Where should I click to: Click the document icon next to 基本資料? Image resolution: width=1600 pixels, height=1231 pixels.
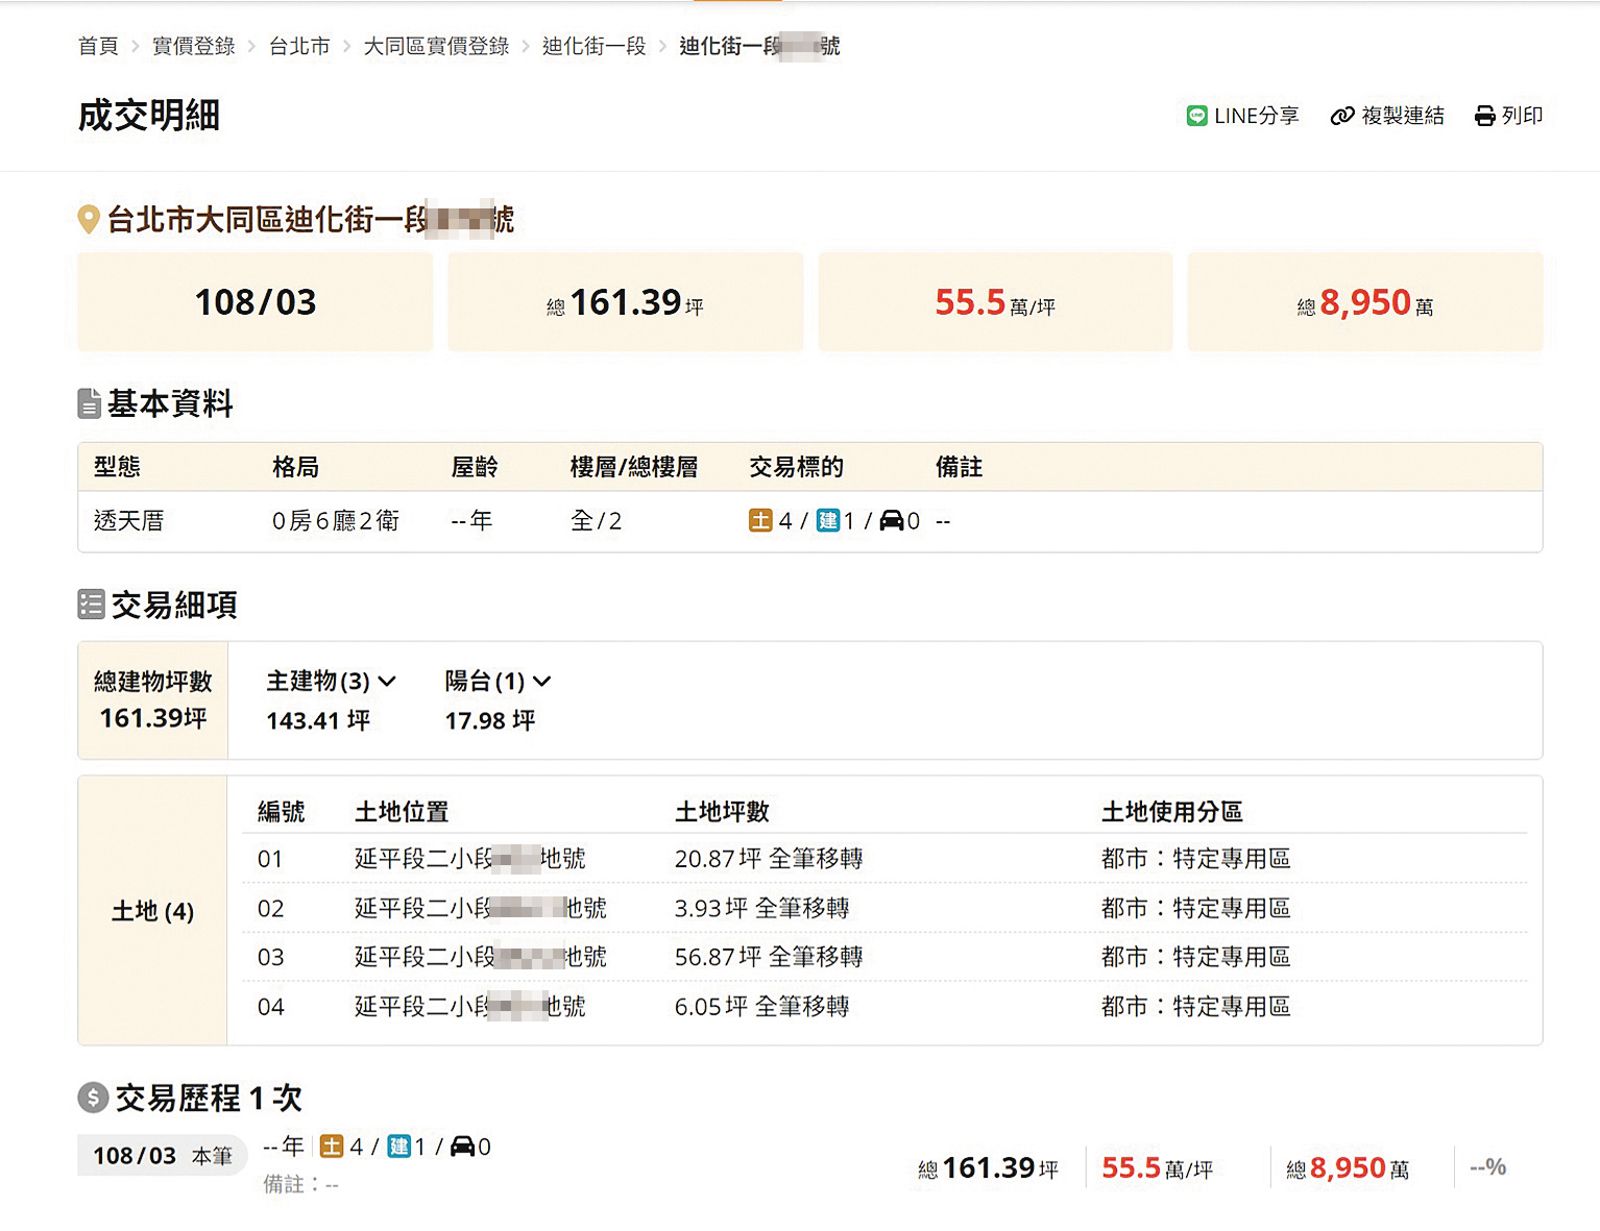(x=89, y=404)
